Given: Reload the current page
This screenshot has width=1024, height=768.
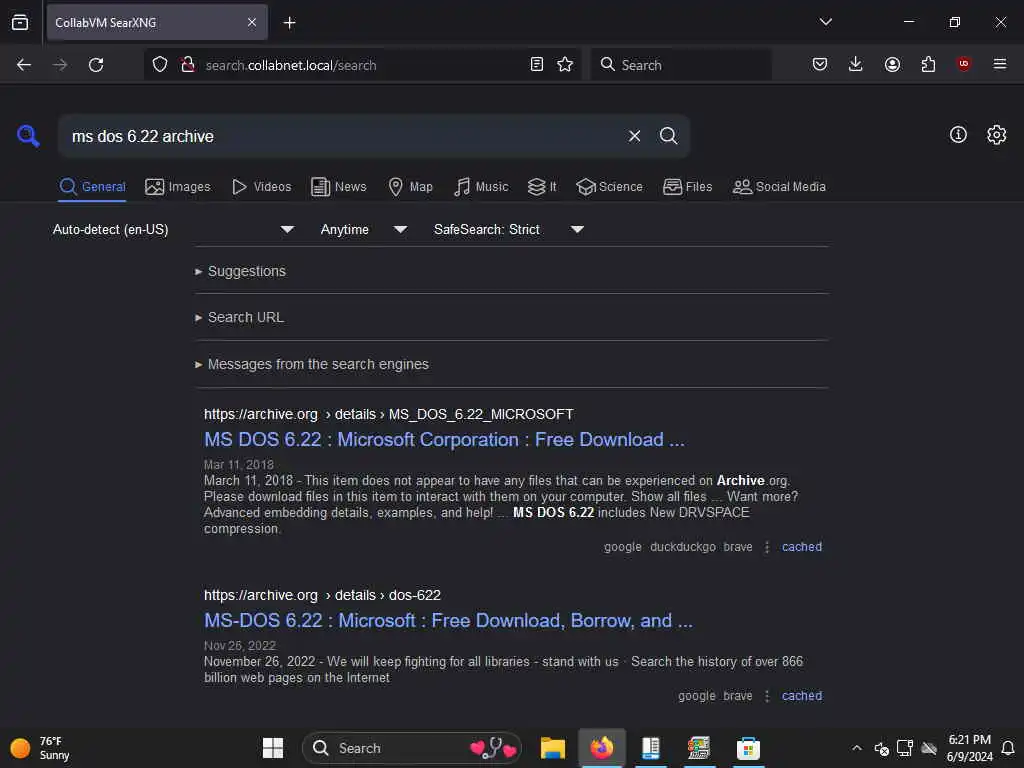Looking at the screenshot, I should pos(96,65).
